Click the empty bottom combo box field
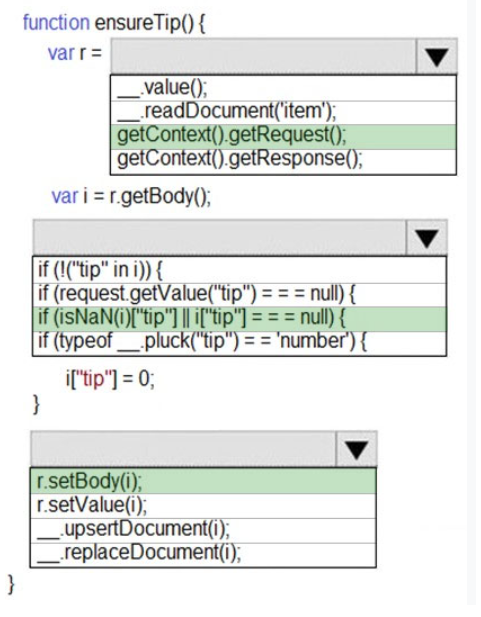 pyautogui.click(x=183, y=449)
